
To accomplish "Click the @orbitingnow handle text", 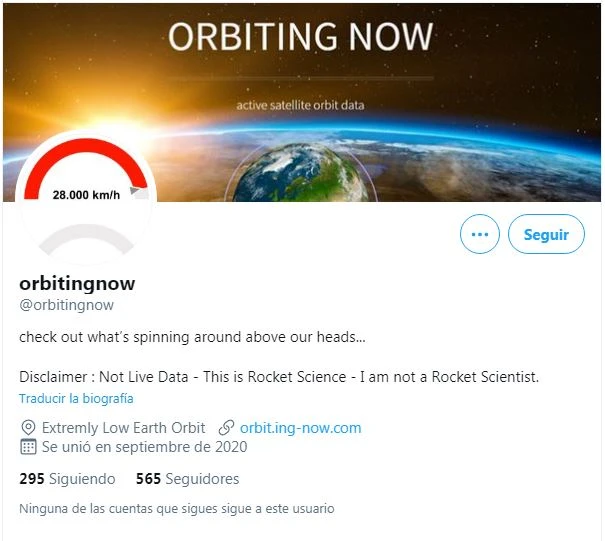I will pos(66,305).
